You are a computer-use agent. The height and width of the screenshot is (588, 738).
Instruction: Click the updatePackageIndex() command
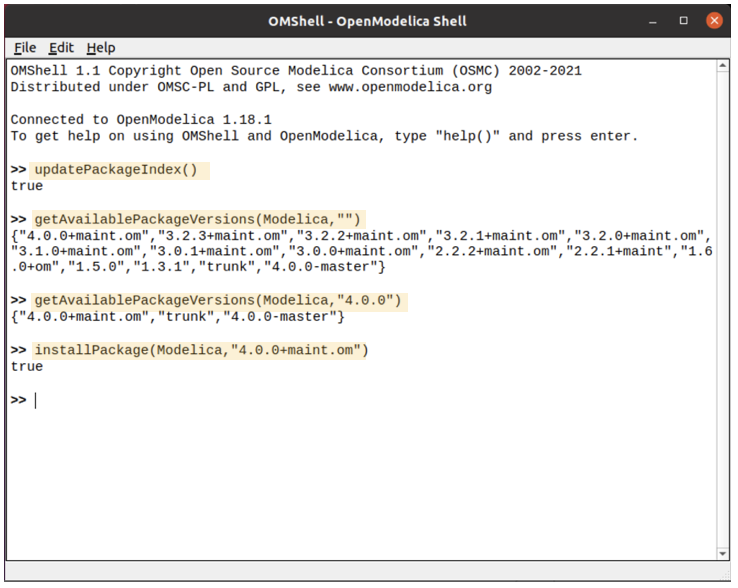116,169
